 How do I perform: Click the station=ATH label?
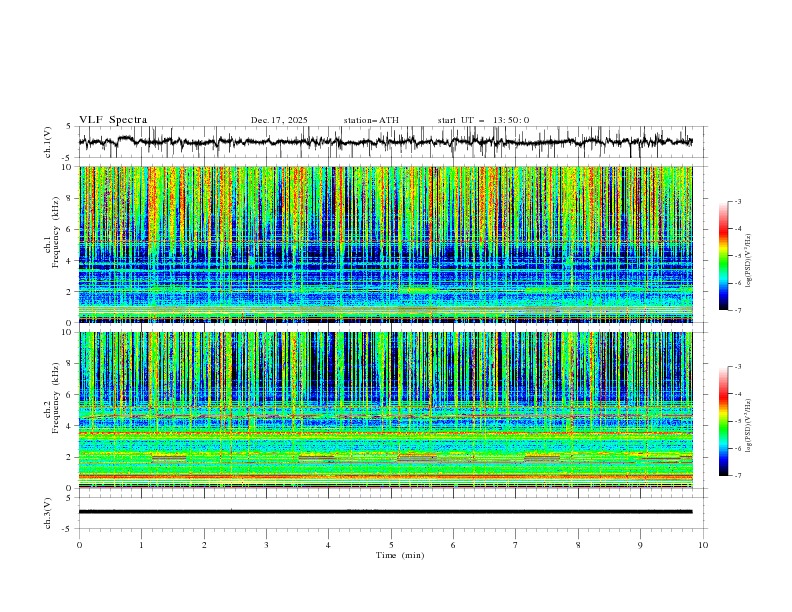pyautogui.click(x=370, y=120)
